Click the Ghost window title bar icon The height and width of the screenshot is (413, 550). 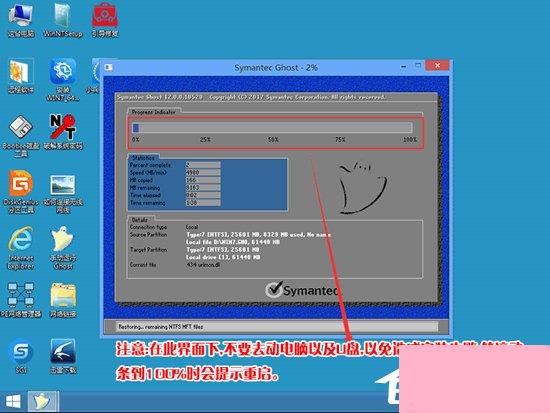(x=109, y=67)
